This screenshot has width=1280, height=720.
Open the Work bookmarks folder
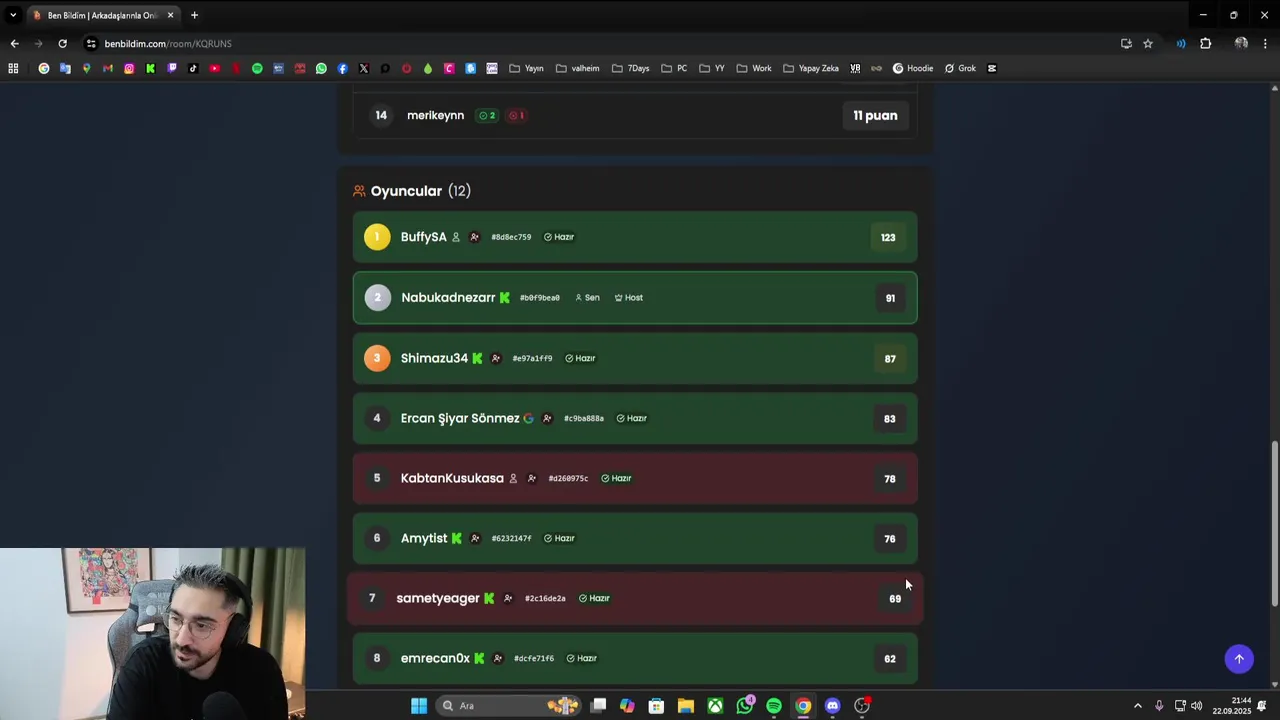754,68
